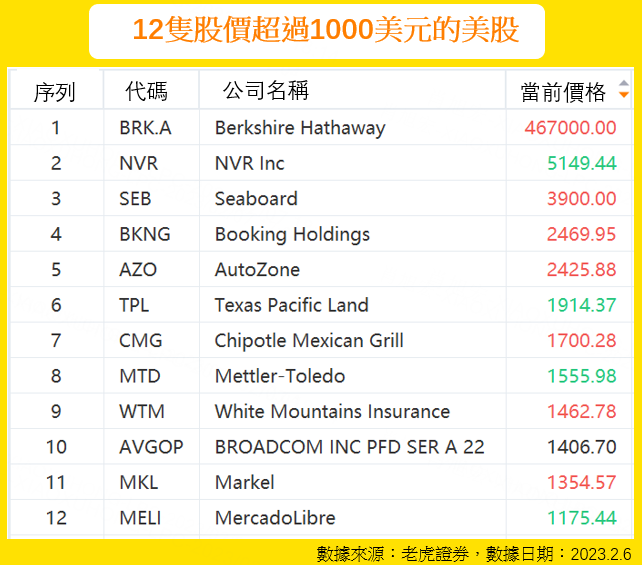Screen dimensions: 642x565
Task: Click ticker MELI
Action: [140, 518]
